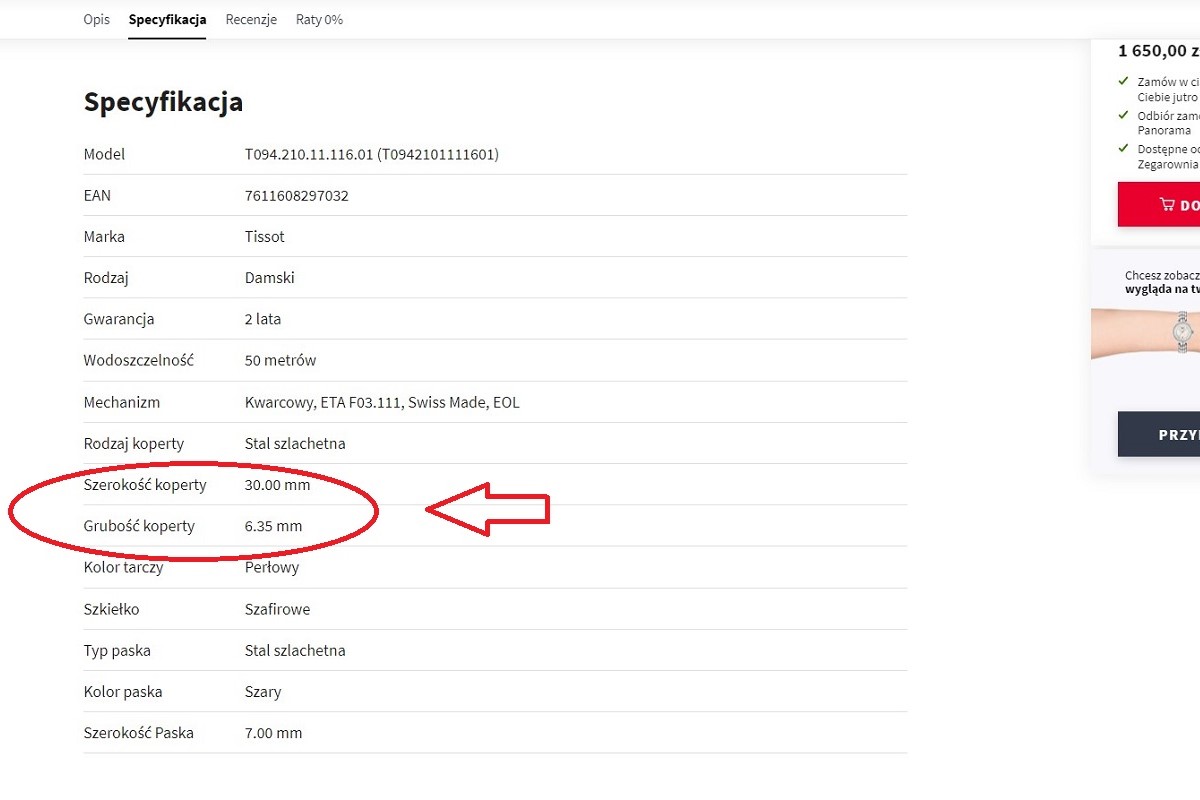Click the Specyfikacja section heading
The image size is (1200, 800).
pos(163,102)
